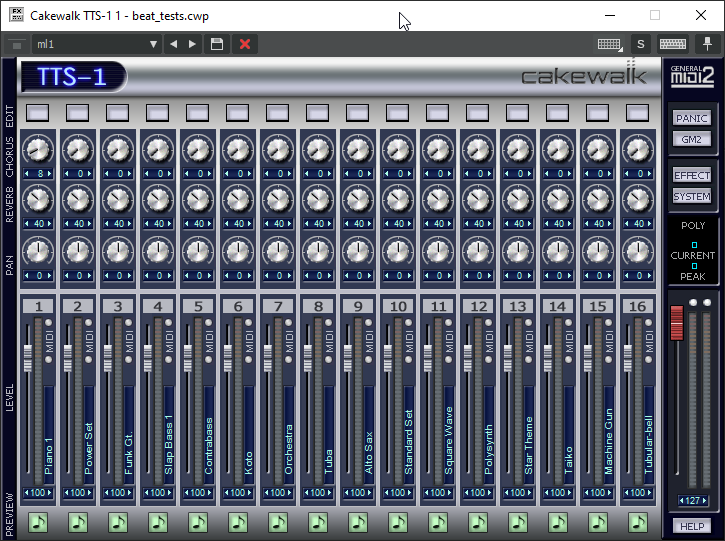Pin the plugin window open
Screen dimensions: 725x541
click(x=708, y=44)
